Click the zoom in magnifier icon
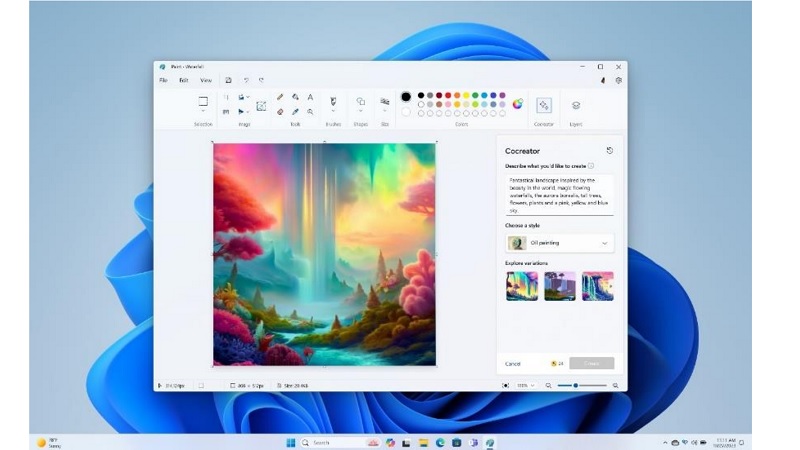The image size is (800, 450). [615, 386]
